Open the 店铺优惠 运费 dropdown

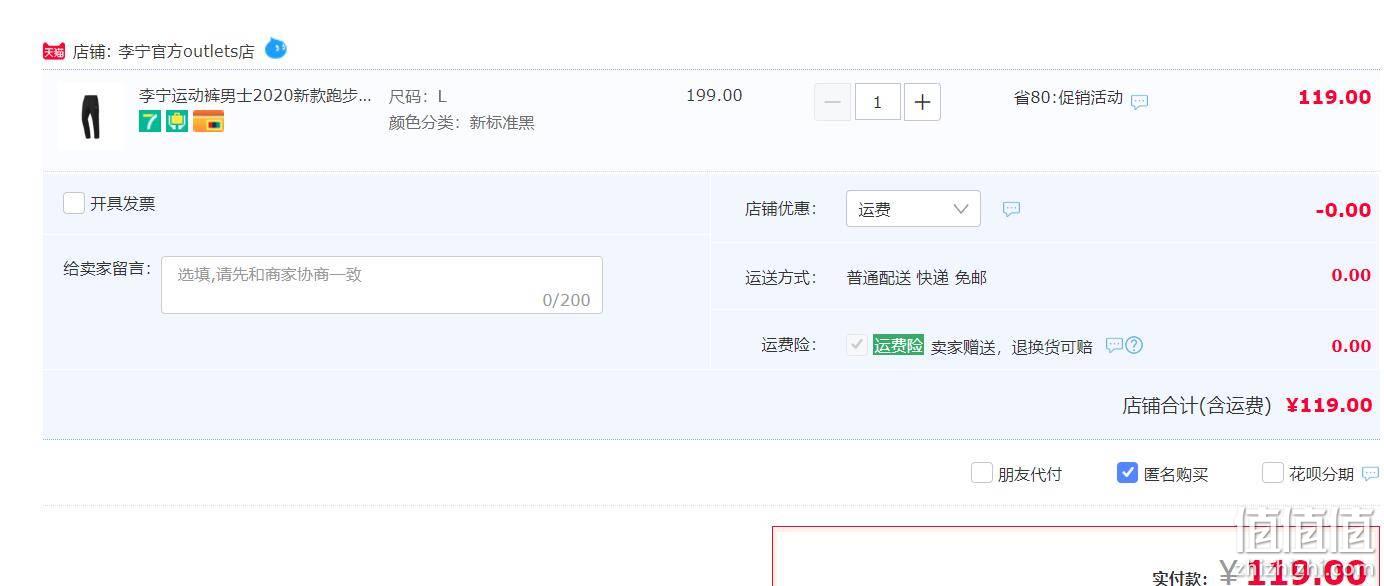click(x=913, y=209)
